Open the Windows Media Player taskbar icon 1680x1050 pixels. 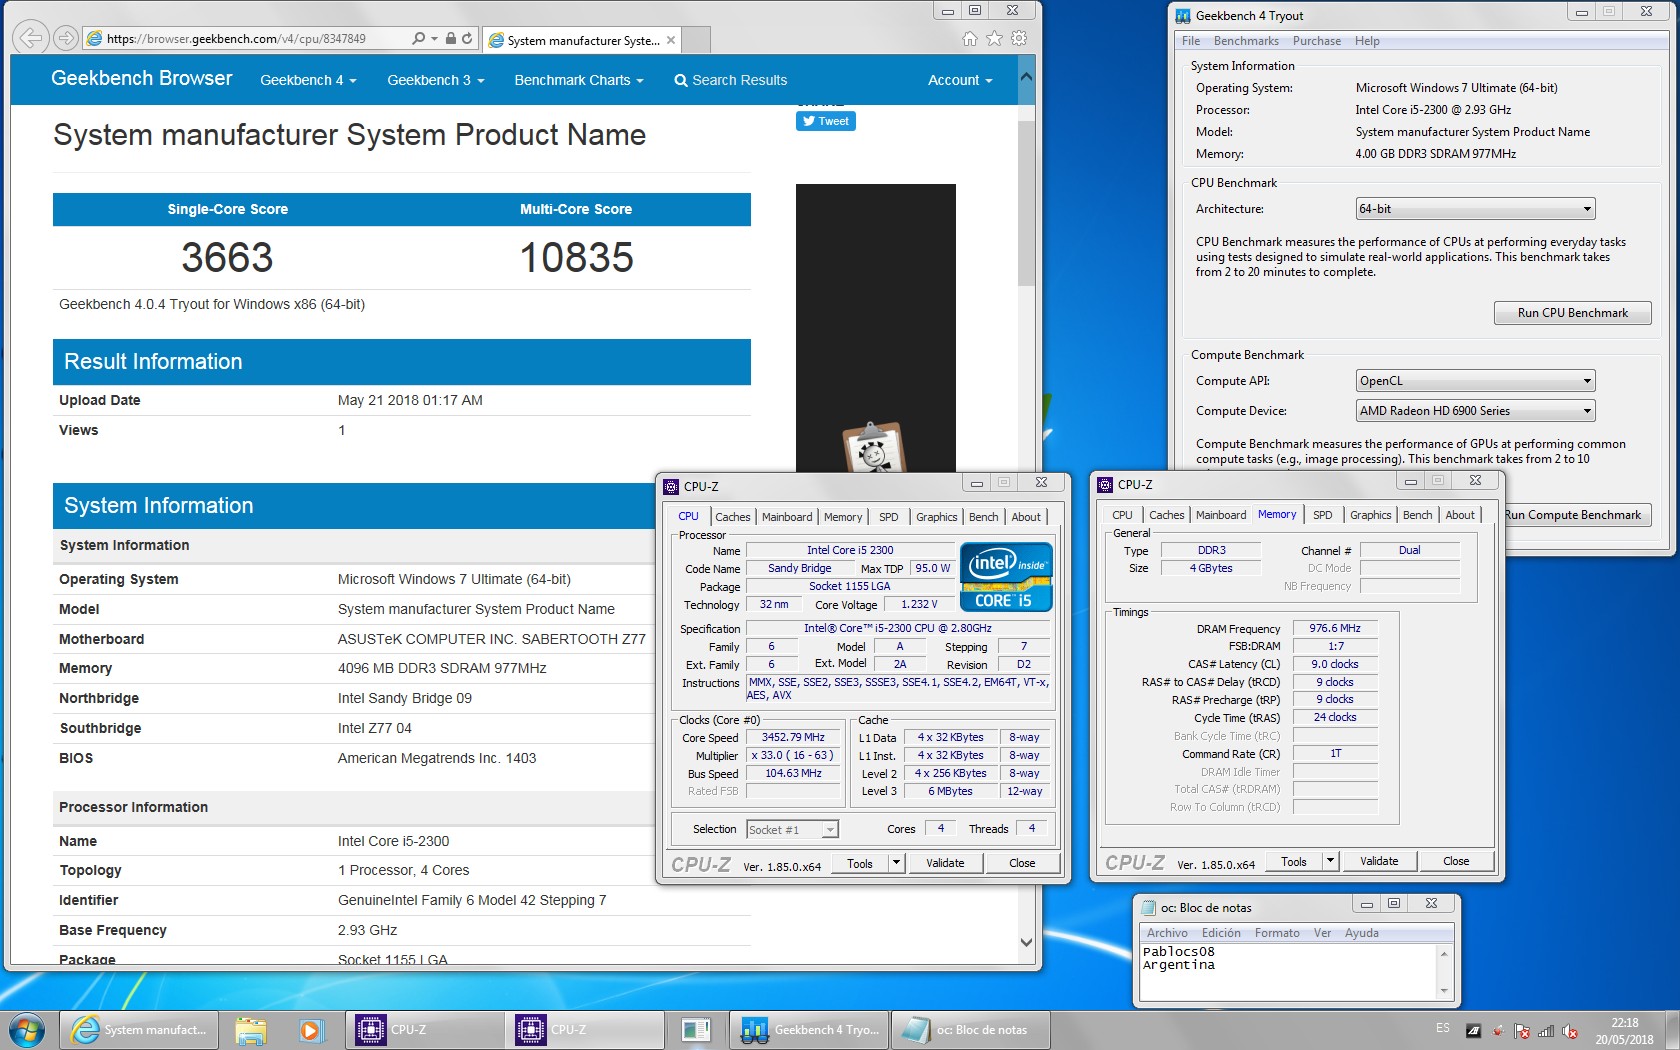click(x=311, y=1029)
